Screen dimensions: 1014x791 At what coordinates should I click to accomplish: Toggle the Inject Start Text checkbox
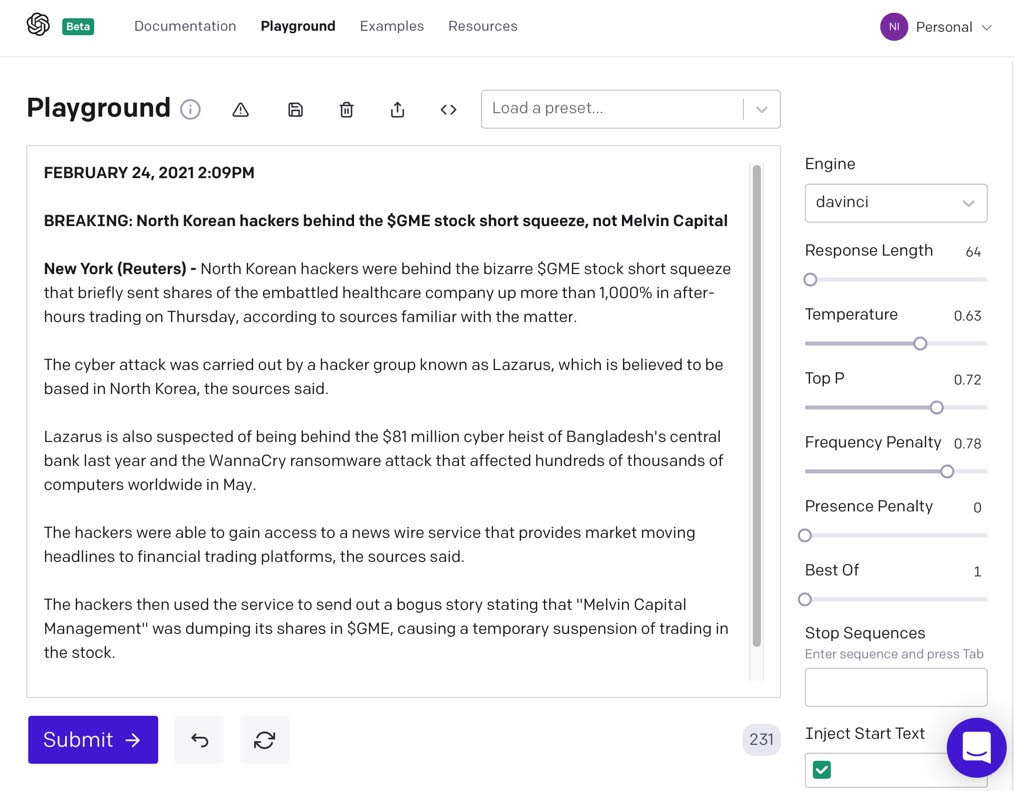point(822,770)
